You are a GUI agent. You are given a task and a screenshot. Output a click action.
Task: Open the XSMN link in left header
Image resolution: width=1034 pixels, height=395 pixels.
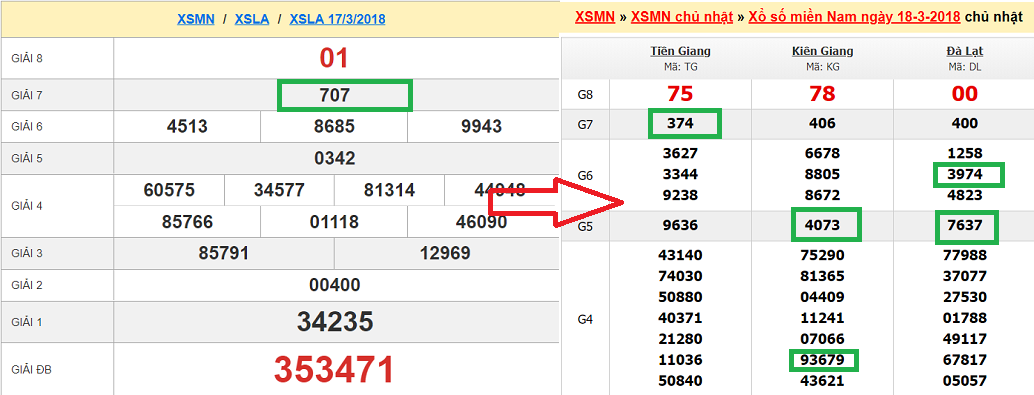point(196,19)
